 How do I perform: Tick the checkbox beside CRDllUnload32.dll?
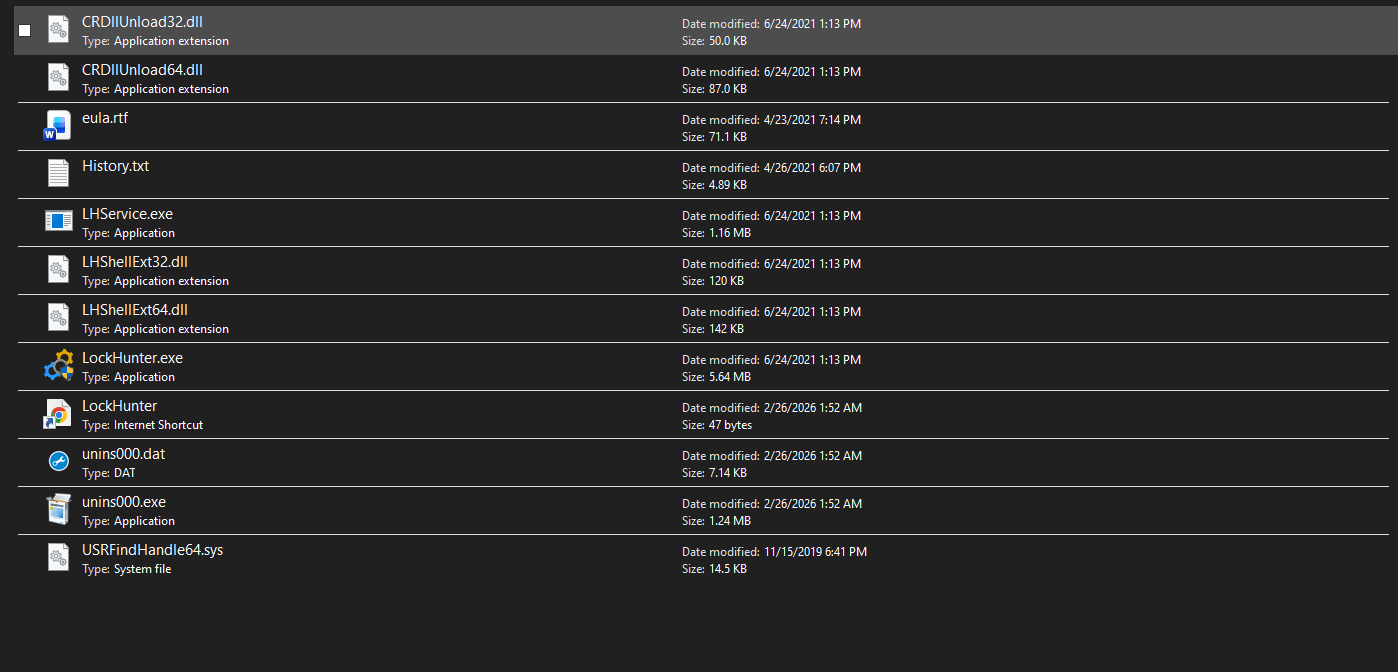tap(25, 31)
